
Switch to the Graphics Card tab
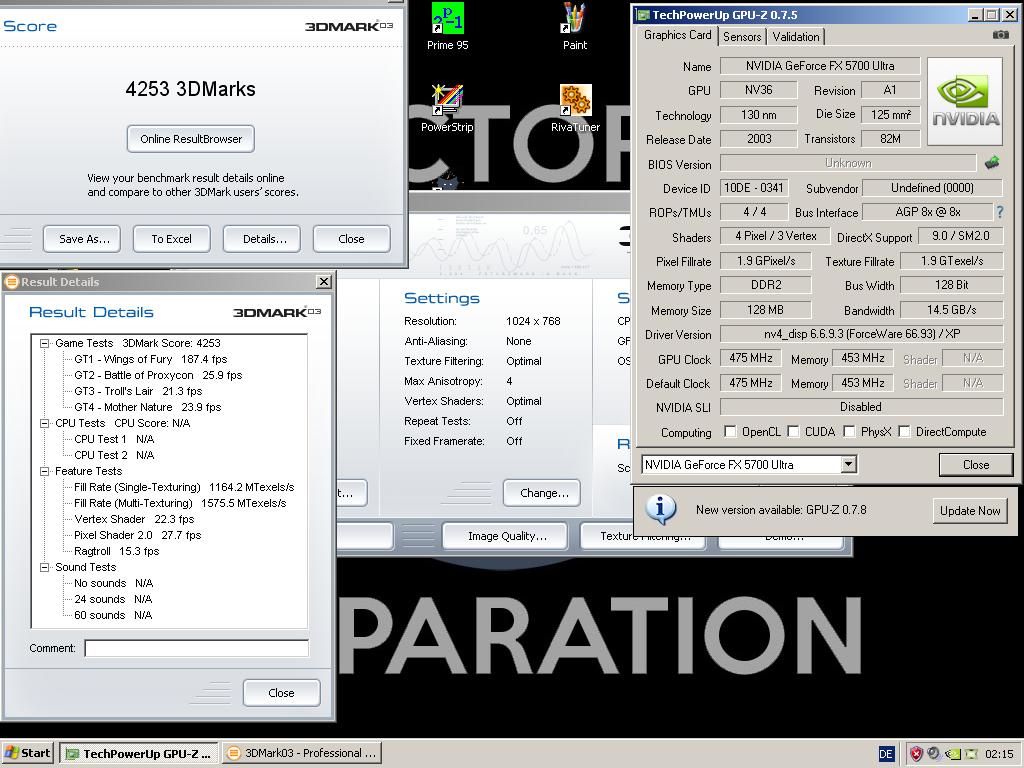[677, 35]
